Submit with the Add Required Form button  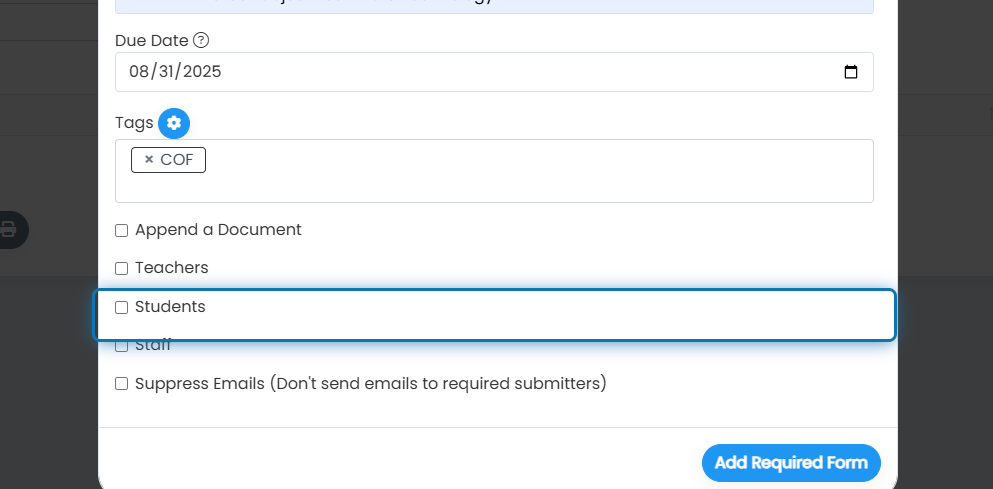[791, 463]
